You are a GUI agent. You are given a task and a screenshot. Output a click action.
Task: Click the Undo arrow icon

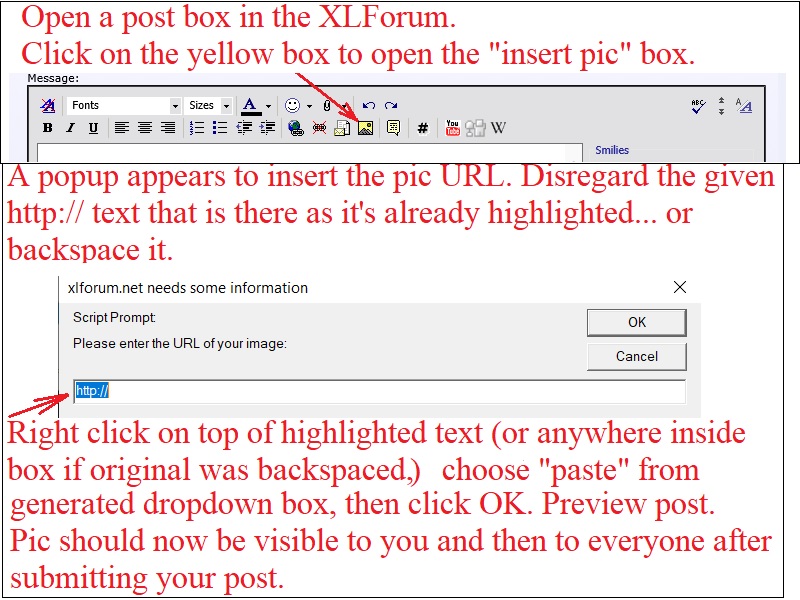tap(369, 105)
